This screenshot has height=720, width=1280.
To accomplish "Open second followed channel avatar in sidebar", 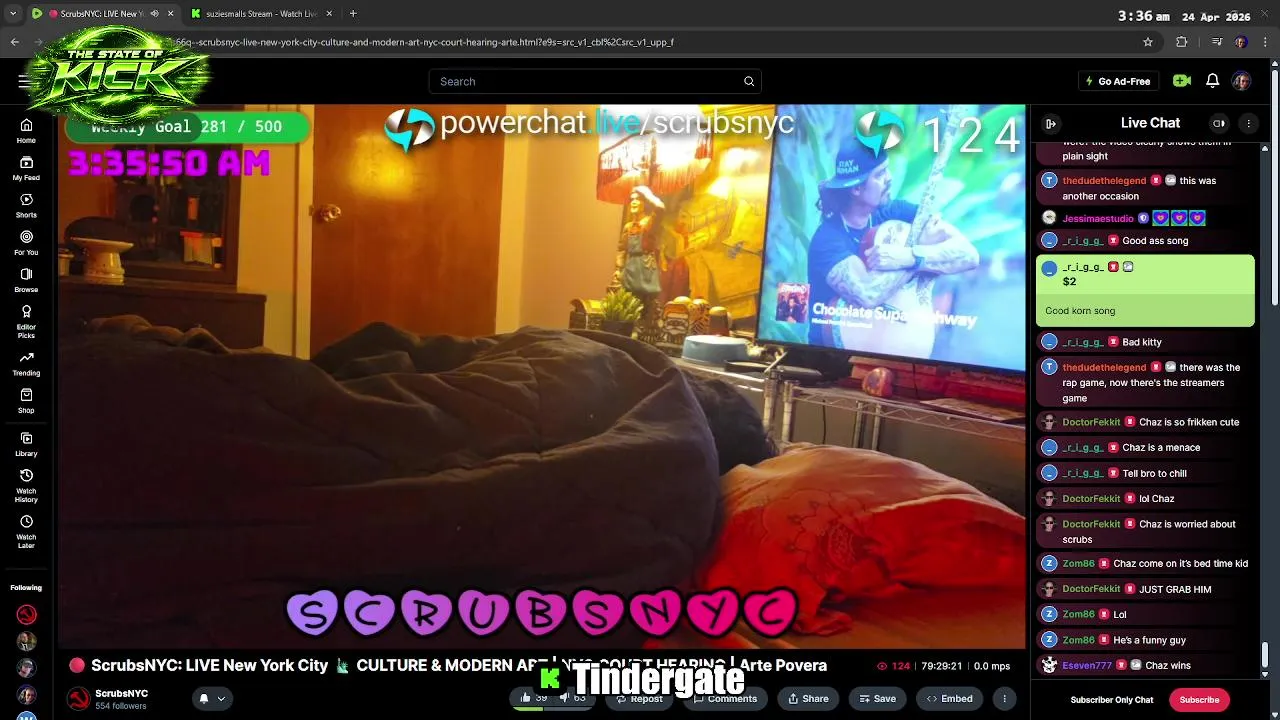I will point(26,641).
